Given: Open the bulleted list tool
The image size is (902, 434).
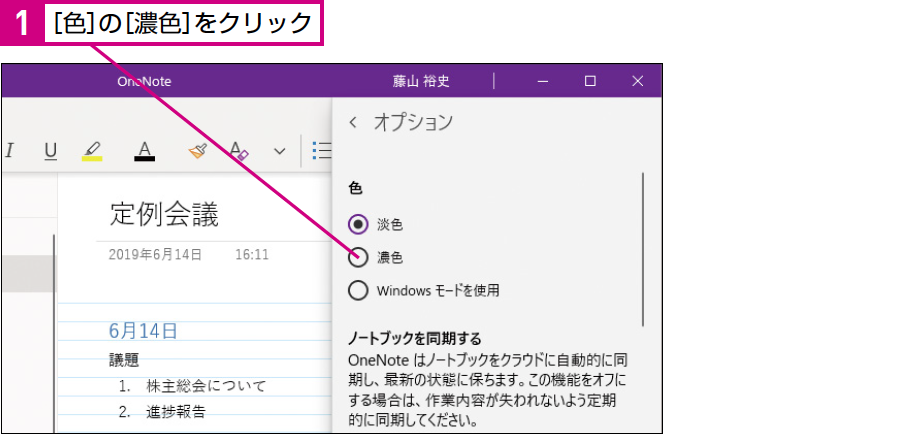Looking at the screenshot, I should tap(322, 151).
